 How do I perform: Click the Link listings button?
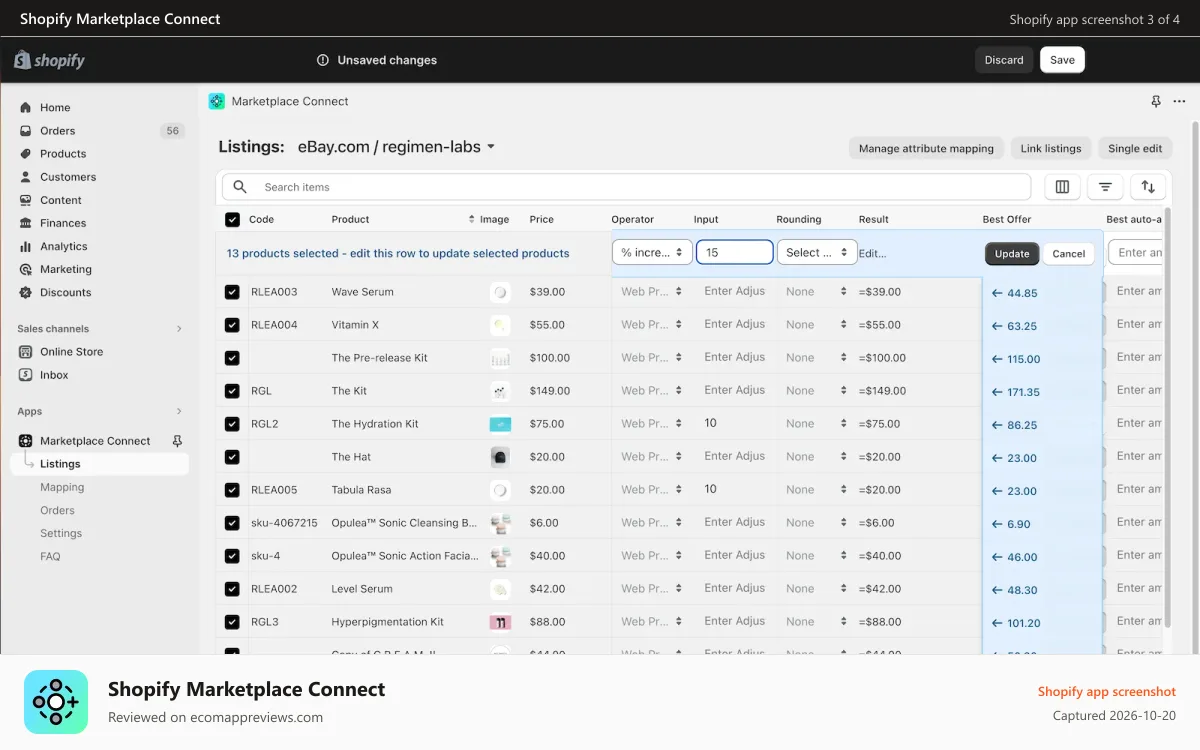1051,148
